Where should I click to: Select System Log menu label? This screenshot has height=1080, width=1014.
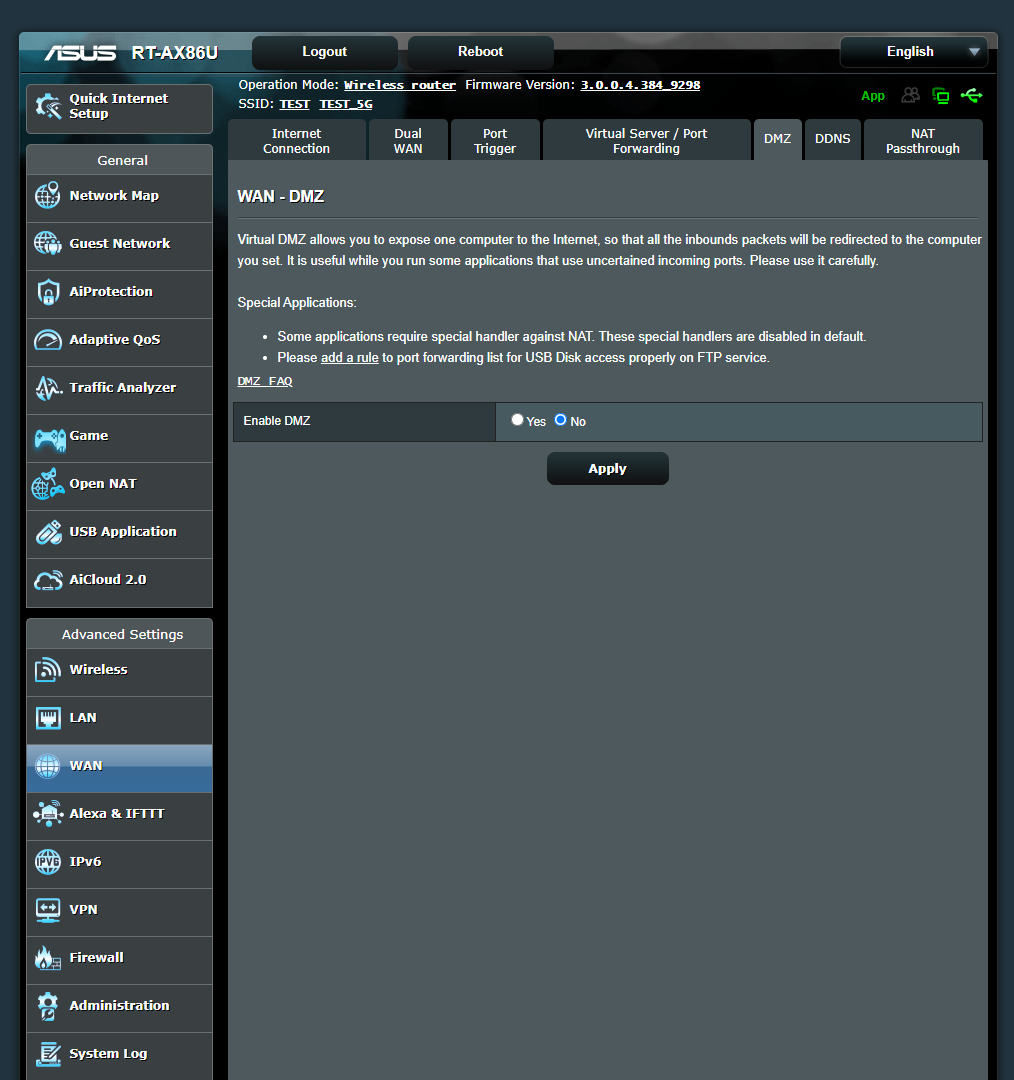coord(108,1054)
